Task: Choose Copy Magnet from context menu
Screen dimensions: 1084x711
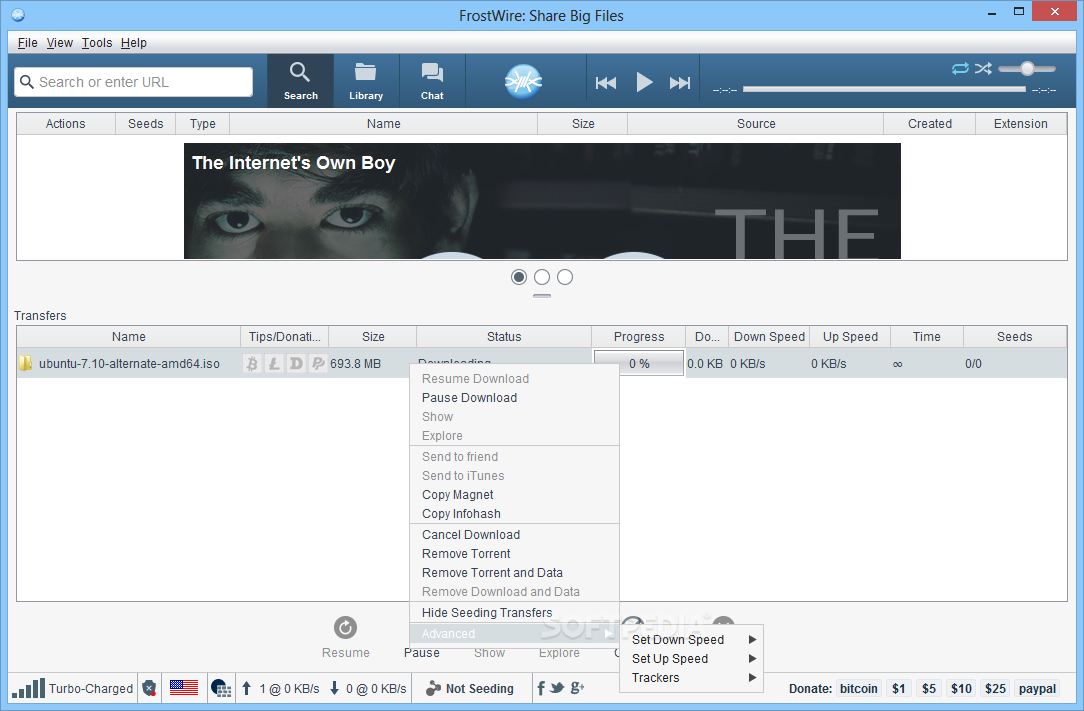Action: [x=514, y=495]
